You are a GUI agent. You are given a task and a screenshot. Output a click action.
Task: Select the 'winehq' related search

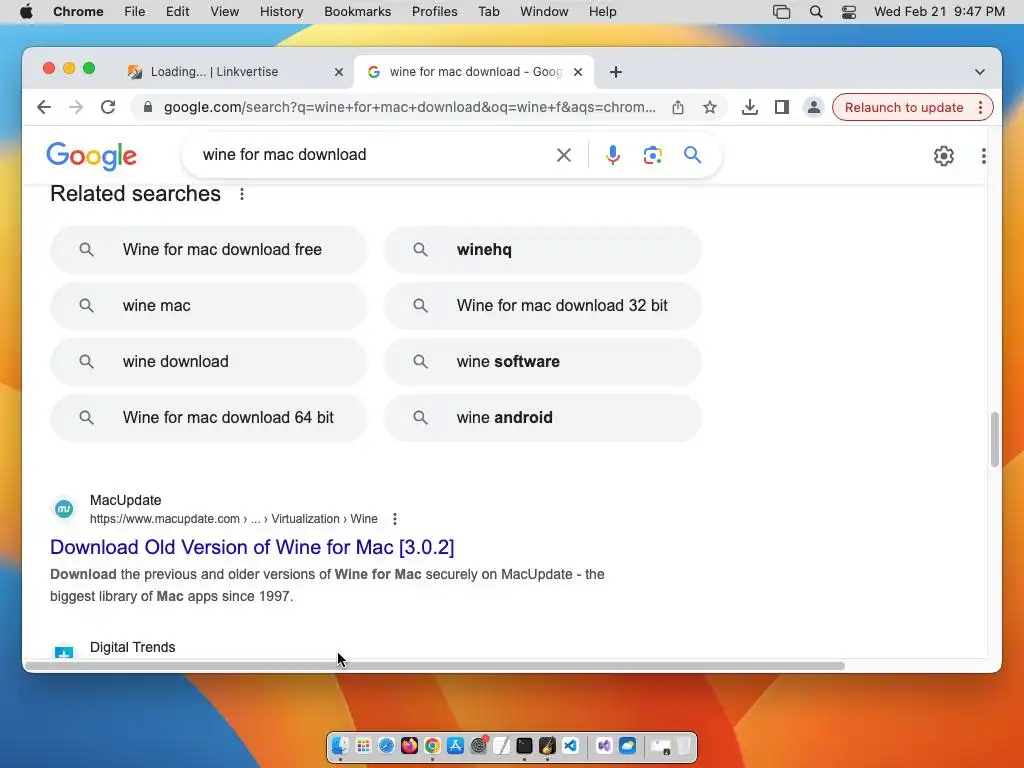pos(543,249)
